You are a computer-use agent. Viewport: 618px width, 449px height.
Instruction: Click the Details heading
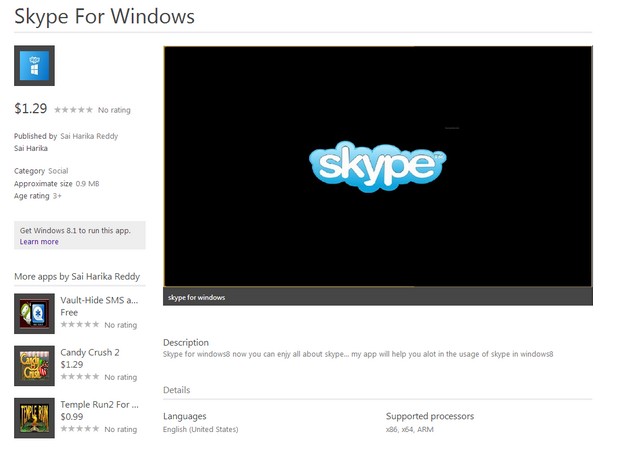(177, 390)
